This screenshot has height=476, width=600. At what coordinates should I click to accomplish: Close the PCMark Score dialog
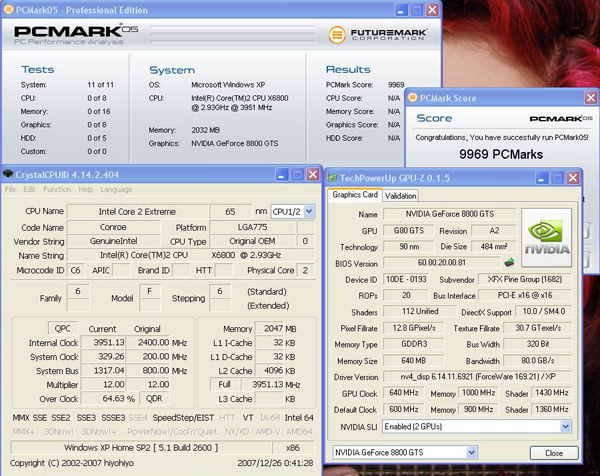click(x=590, y=98)
